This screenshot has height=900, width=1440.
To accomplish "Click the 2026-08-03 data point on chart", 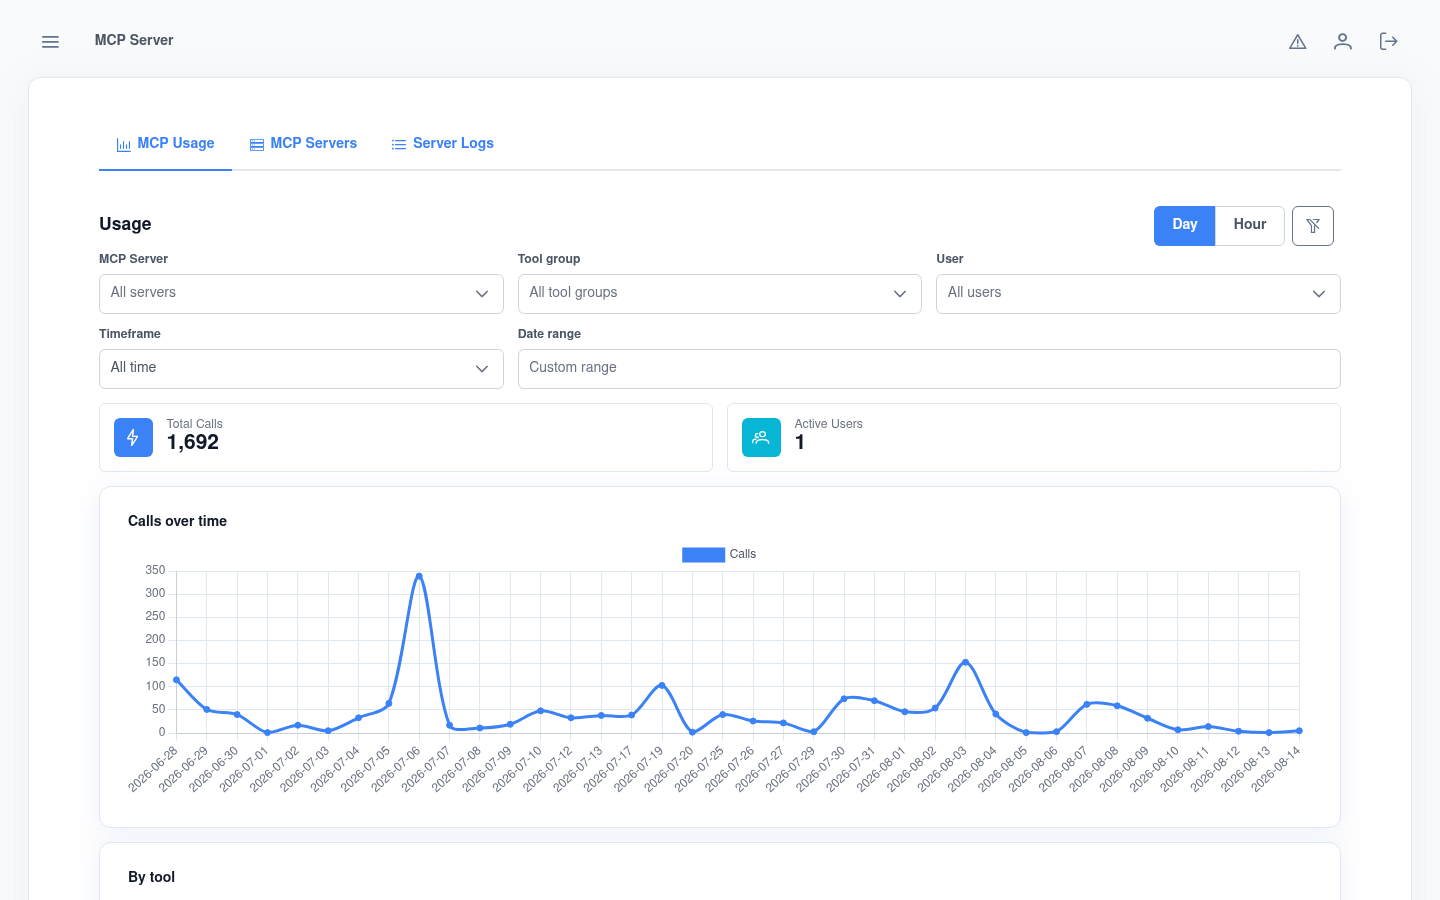I will point(965,662).
